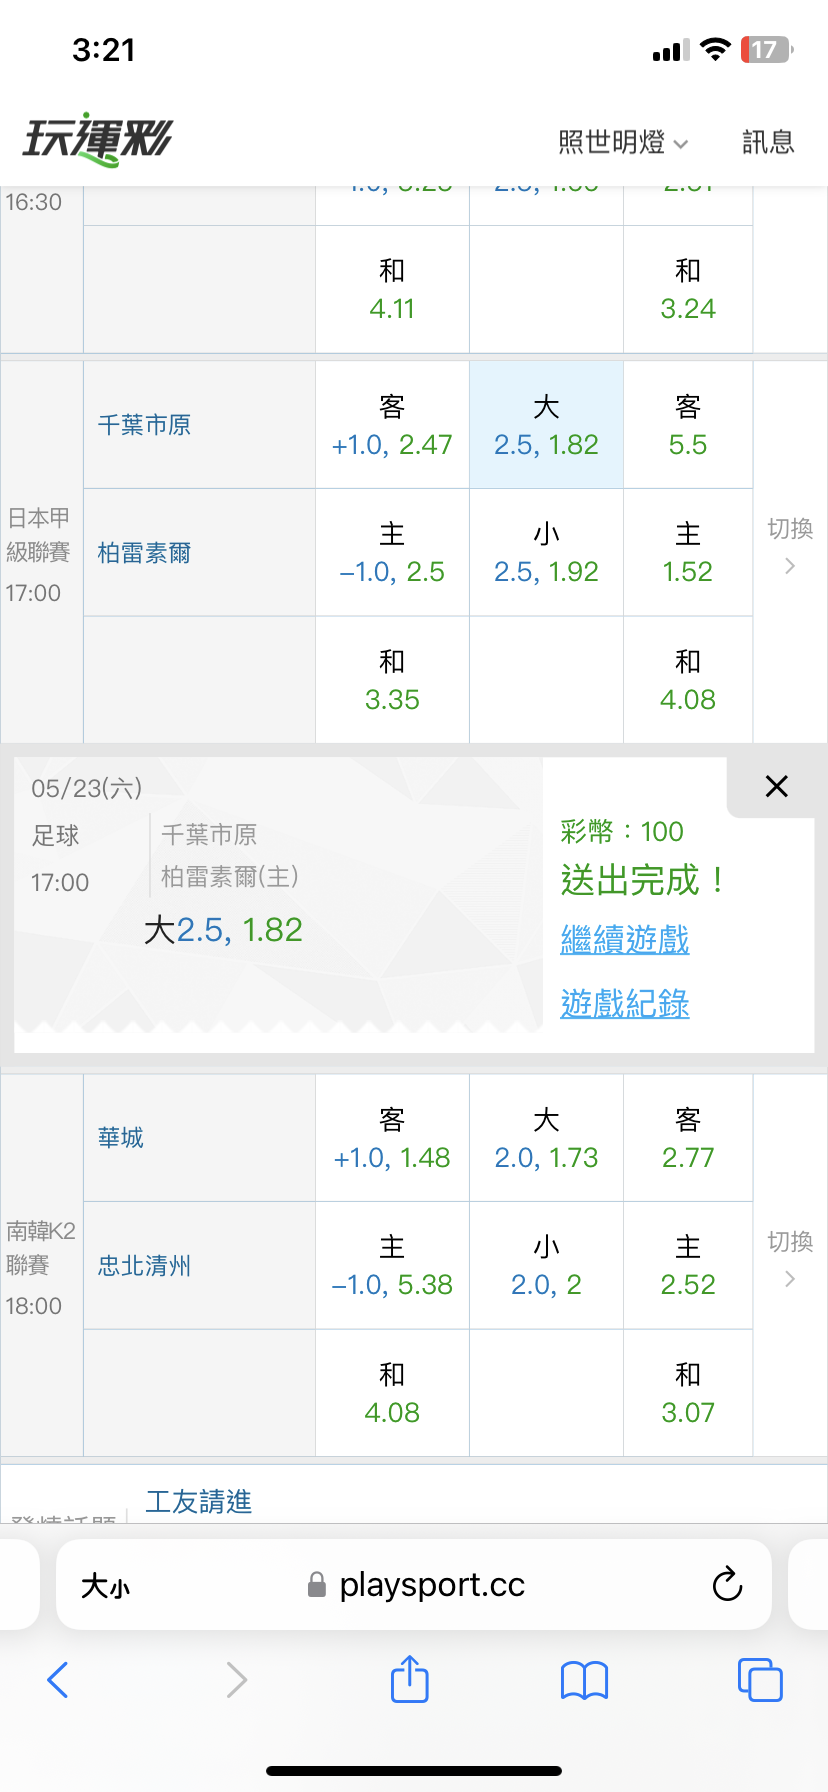Close the bet confirmation slip
828x1792 pixels.
[x=777, y=786]
